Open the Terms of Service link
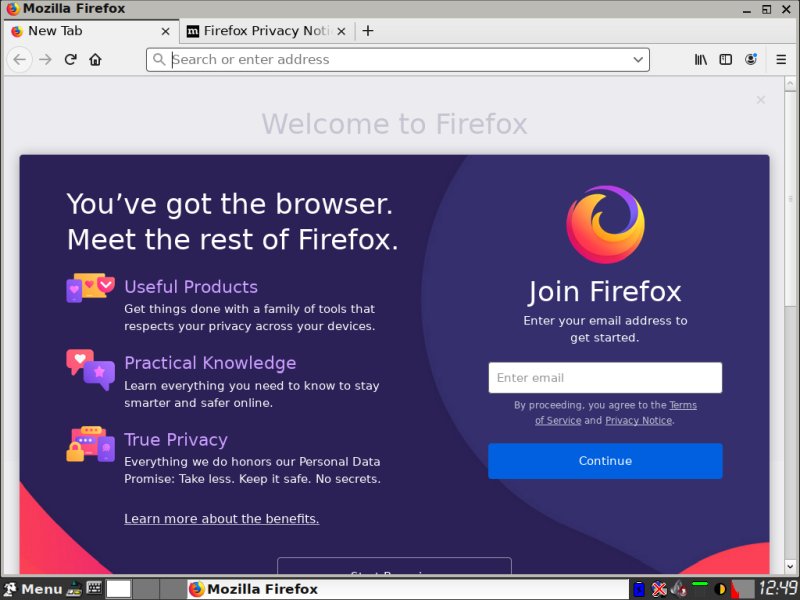The image size is (800, 600). click(x=683, y=404)
